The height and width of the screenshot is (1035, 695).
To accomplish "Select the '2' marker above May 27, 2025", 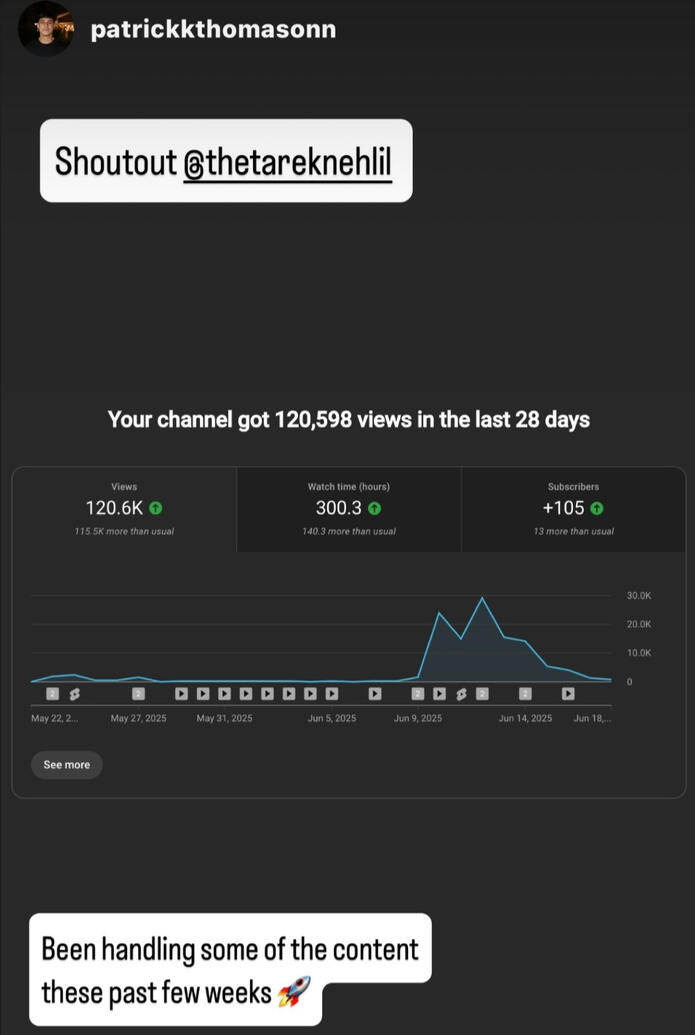I will [138, 693].
